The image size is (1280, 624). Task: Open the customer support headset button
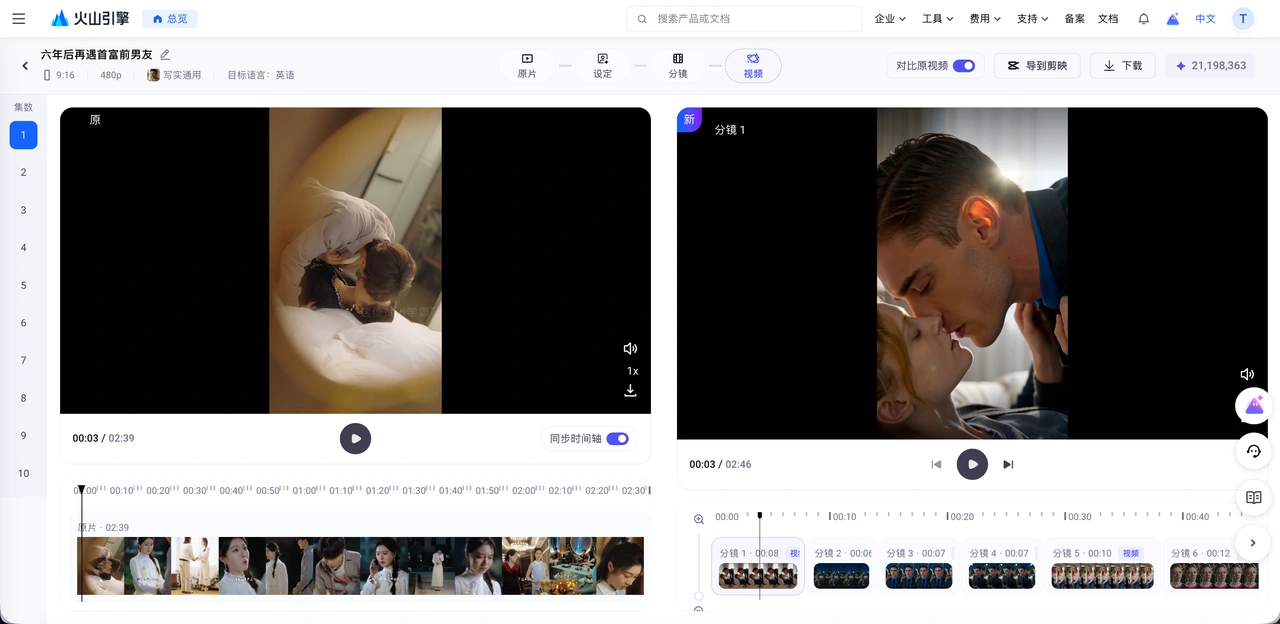point(1254,451)
